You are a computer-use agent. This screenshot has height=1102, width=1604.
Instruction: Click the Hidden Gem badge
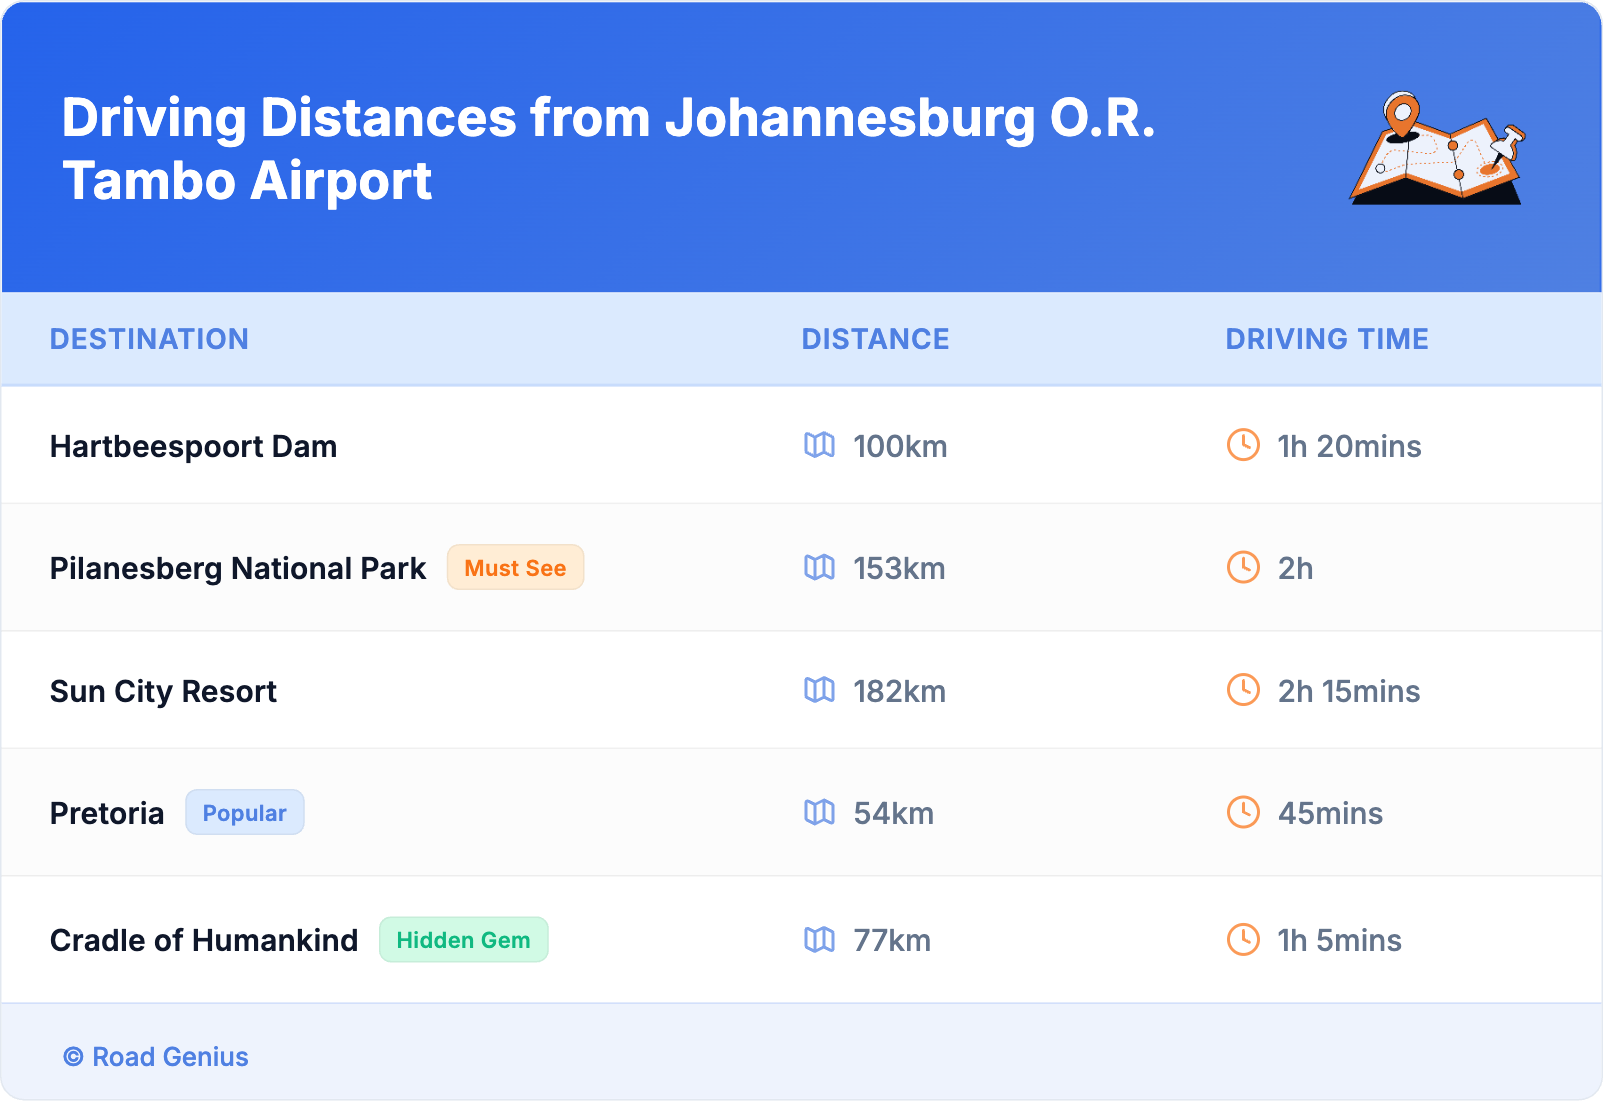[463, 940]
